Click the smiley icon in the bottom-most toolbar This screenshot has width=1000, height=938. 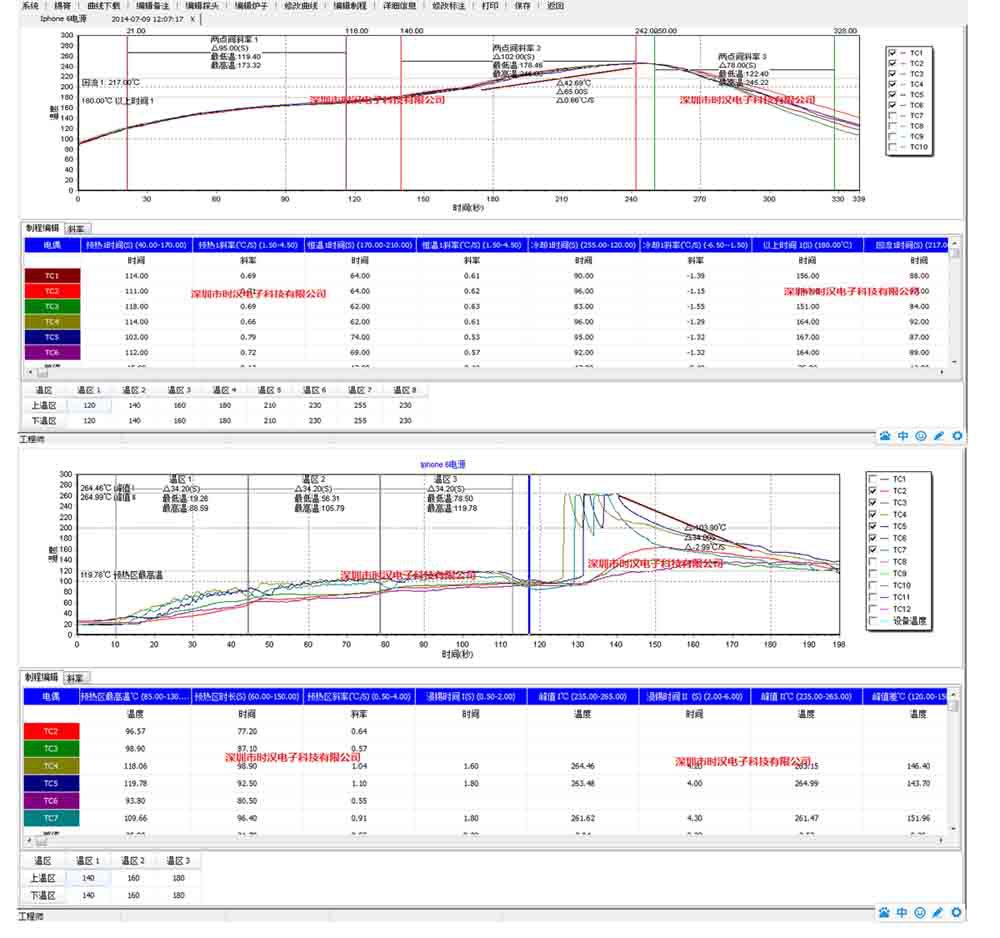921,912
